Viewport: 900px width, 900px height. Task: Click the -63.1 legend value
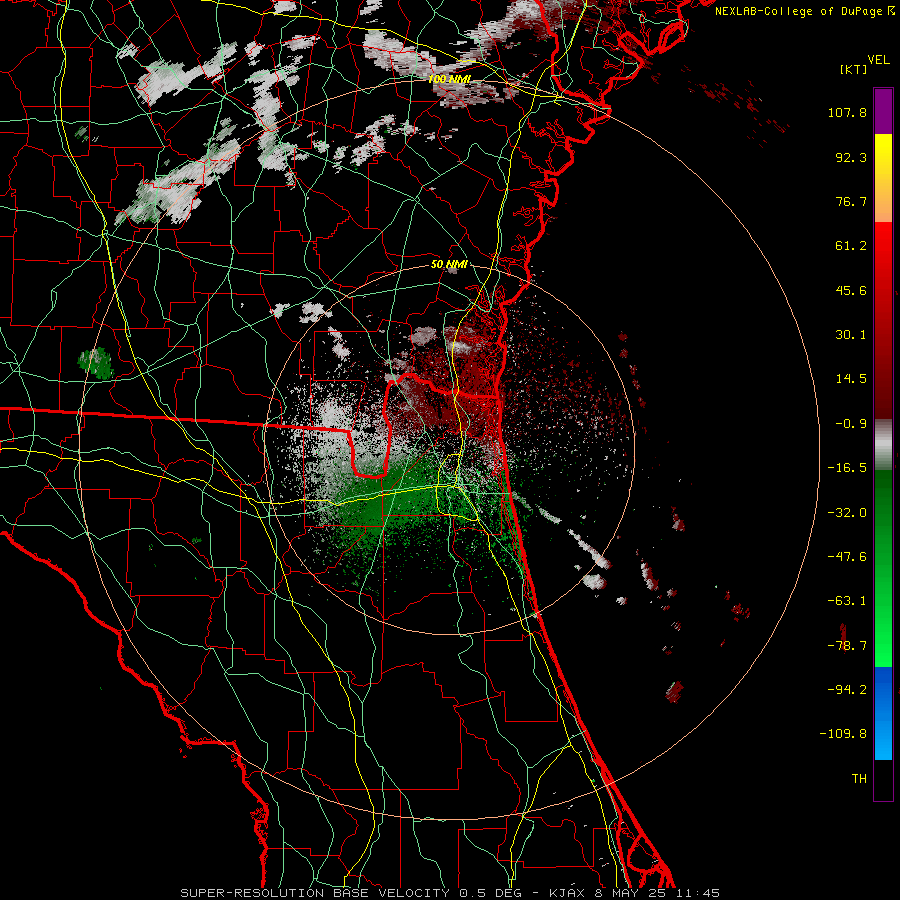847,601
